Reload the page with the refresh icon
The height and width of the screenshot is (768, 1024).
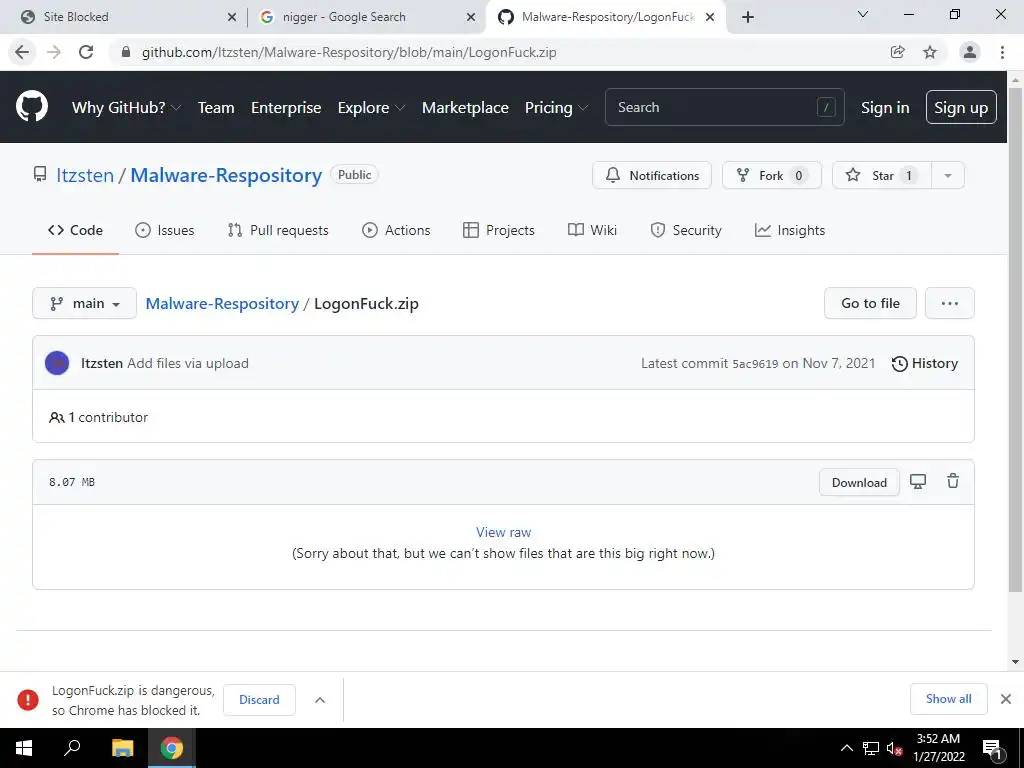point(86,52)
